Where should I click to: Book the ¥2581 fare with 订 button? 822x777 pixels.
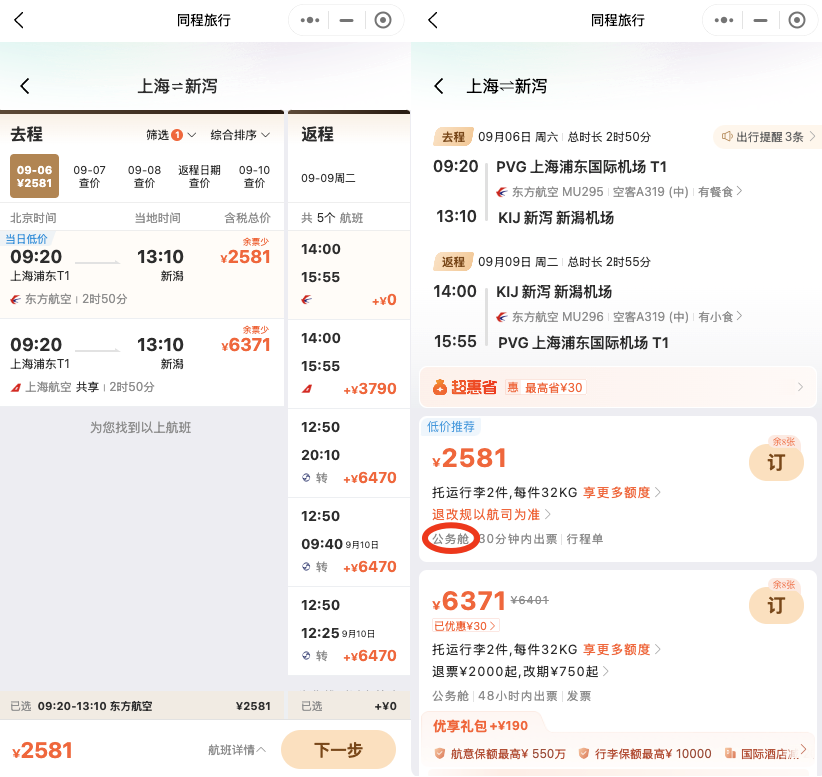point(776,462)
